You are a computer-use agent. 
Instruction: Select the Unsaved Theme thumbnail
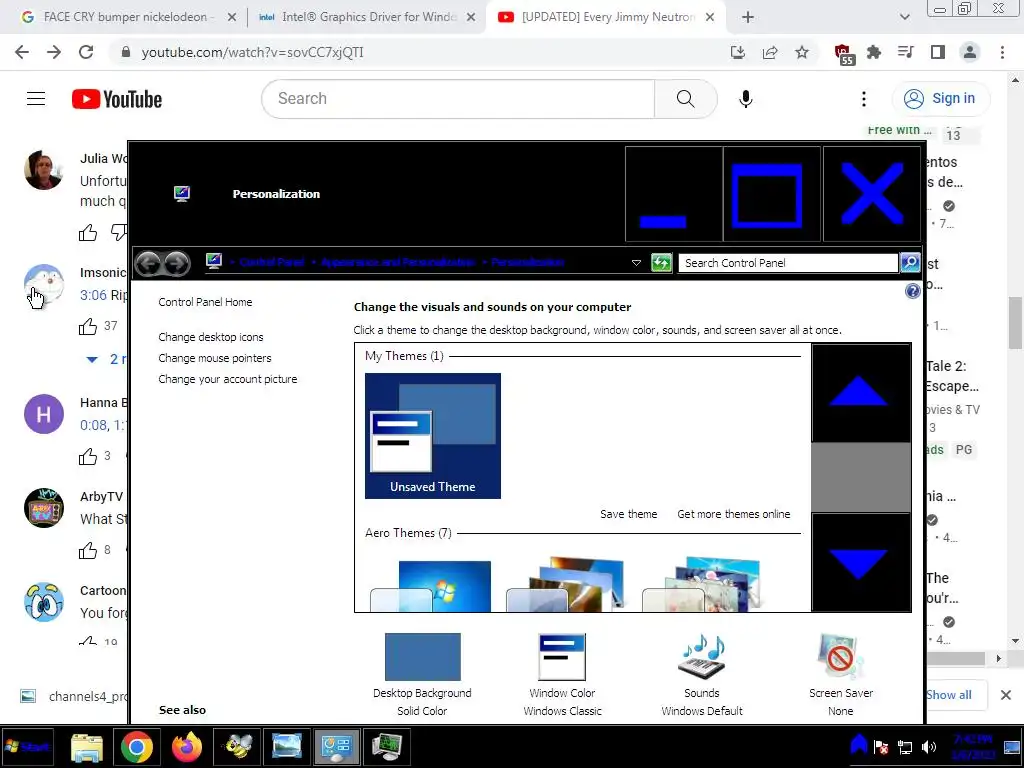pyautogui.click(x=432, y=436)
